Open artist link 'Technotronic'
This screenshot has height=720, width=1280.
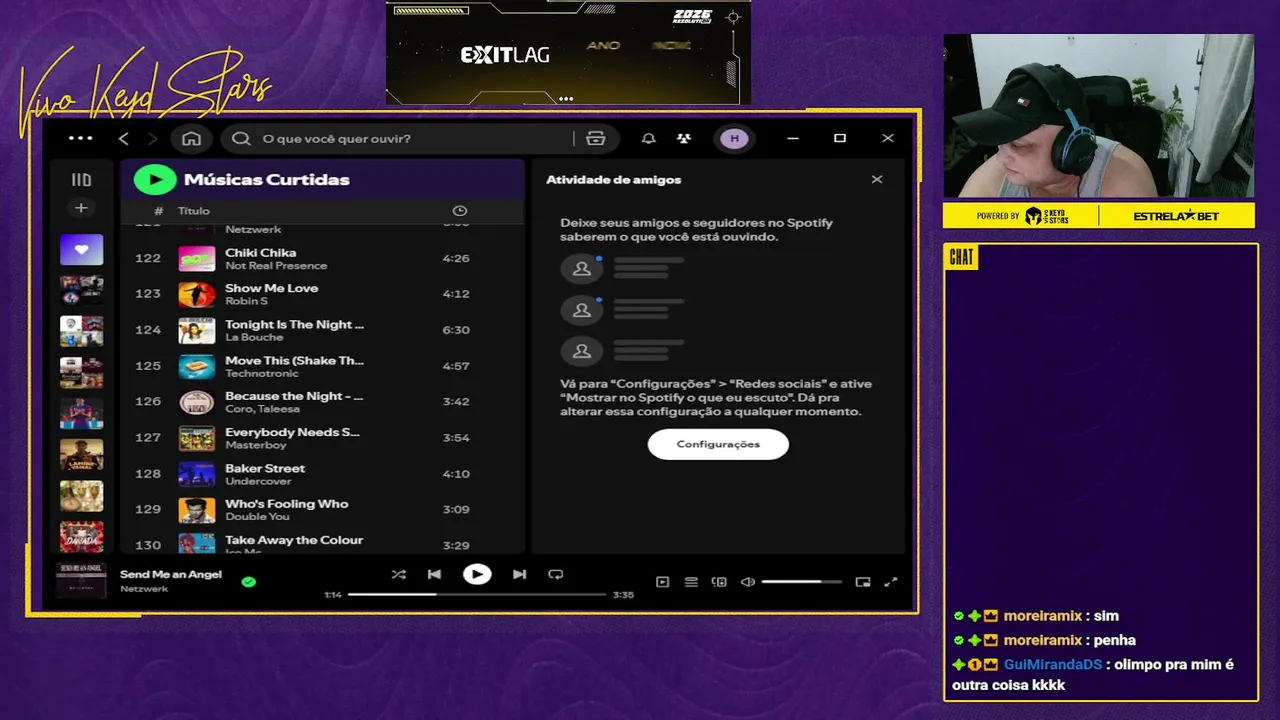[x=262, y=373]
